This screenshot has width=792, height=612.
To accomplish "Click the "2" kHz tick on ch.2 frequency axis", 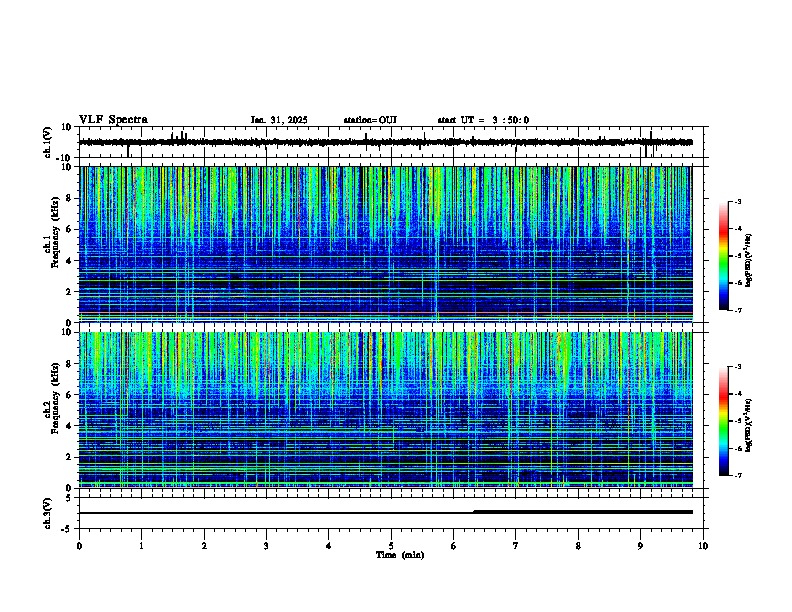I will (x=69, y=457).
